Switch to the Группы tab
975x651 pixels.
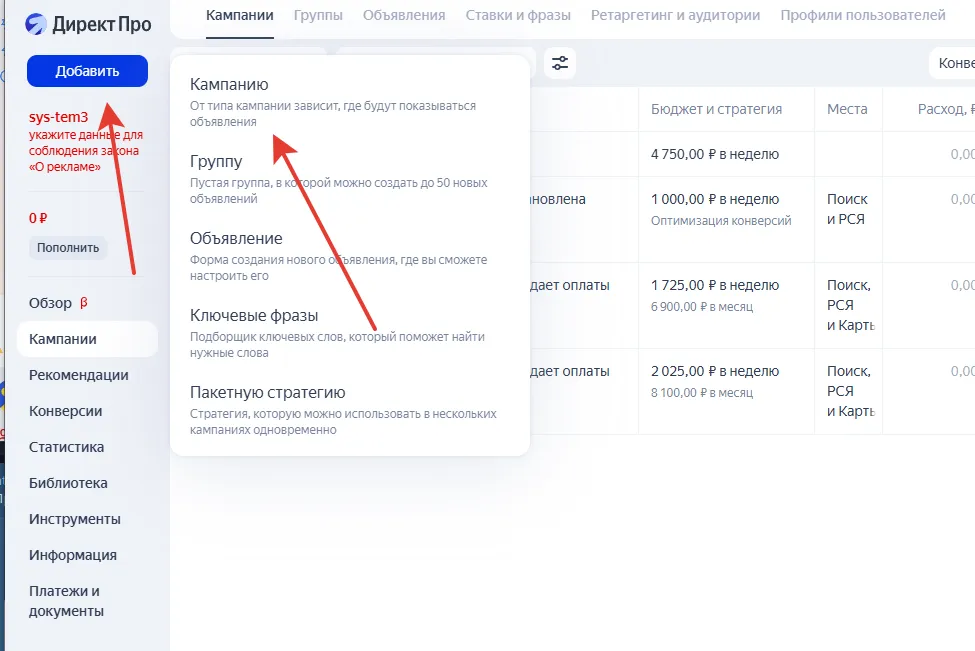318,15
